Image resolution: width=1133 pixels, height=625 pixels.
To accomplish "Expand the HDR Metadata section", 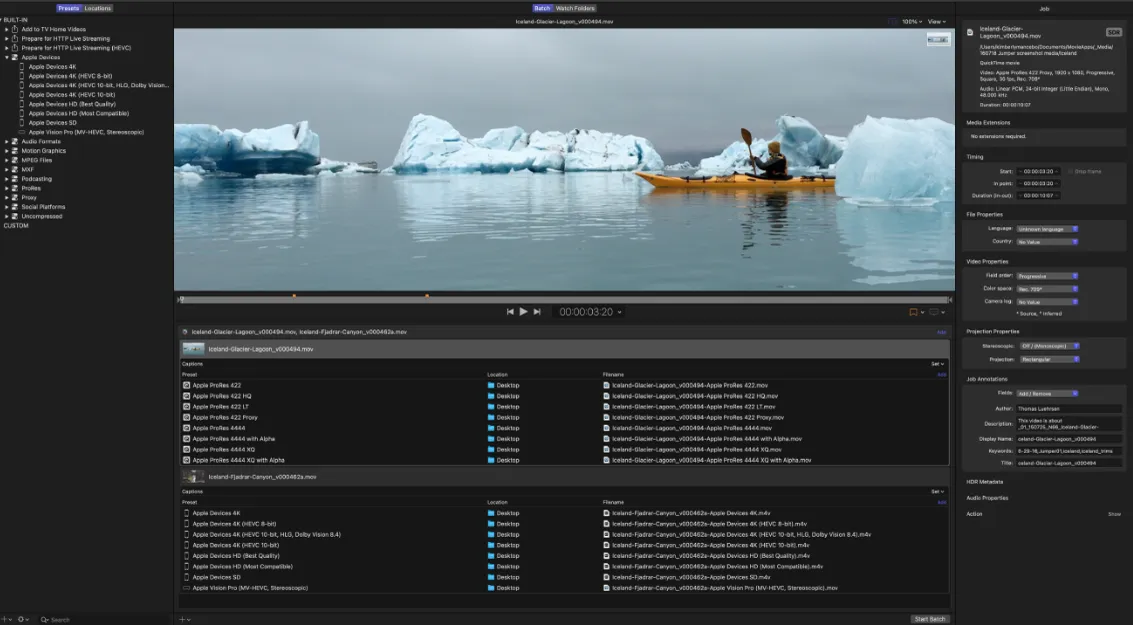I will point(985,482).
